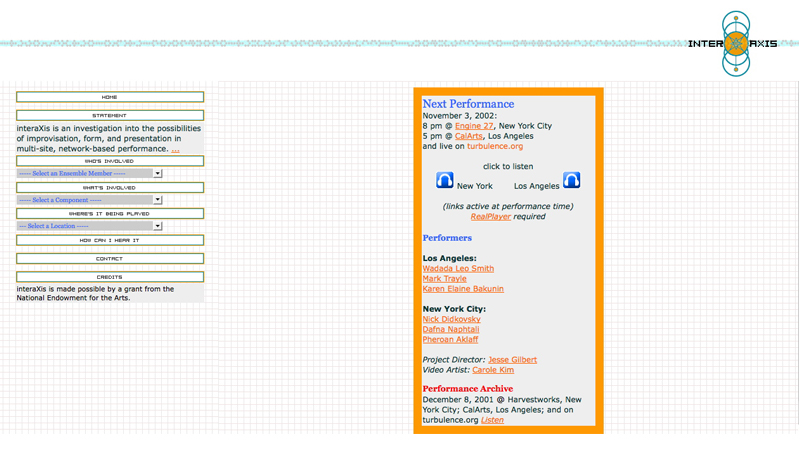Click the interaXis logo emblem

coord(736,44)
